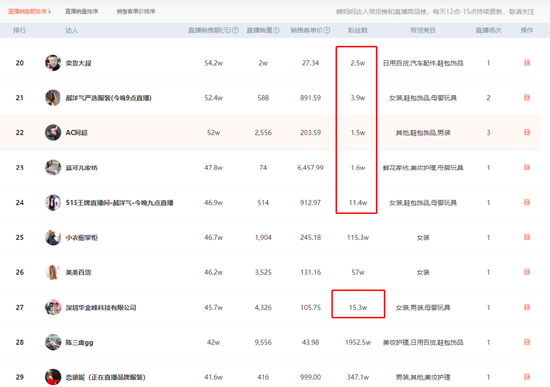Image resolution: width=550 pixels, height=387 pixels.
Task: Open the 深圳华金蜂科技有限公司 name link
Action: click(x=101, y=307)
